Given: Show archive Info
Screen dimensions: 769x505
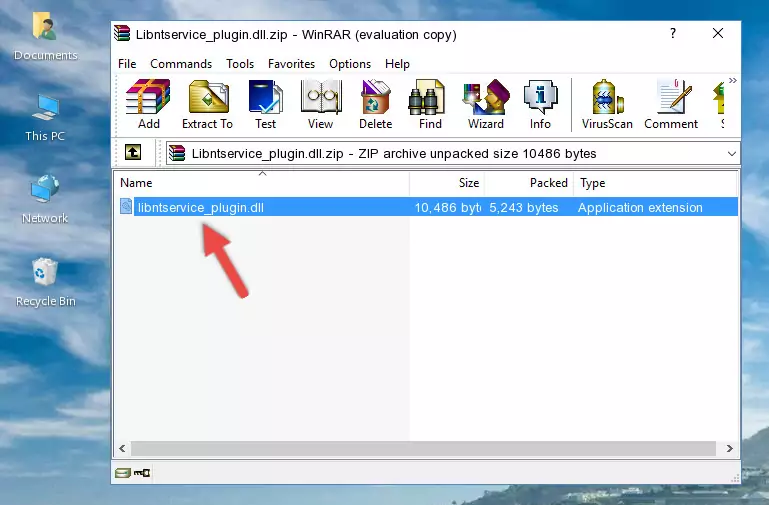Looking at the screenshot, I should click(x=540, y=104).
